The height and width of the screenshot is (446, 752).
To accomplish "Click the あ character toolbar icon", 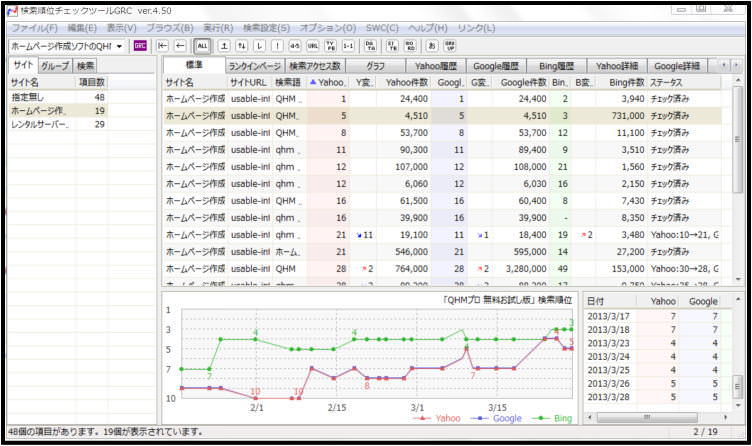I will coord(432,46).
